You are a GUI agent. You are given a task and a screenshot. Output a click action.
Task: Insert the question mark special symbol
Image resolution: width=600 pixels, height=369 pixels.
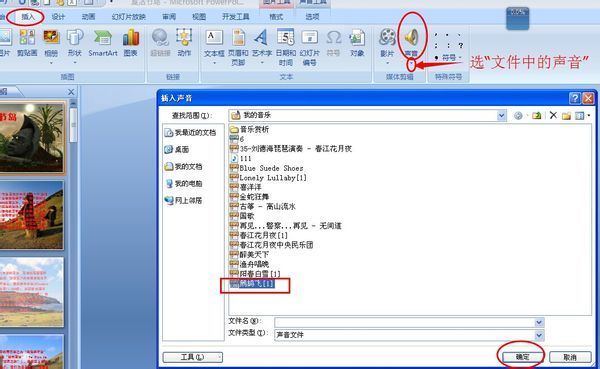[461, 46]
